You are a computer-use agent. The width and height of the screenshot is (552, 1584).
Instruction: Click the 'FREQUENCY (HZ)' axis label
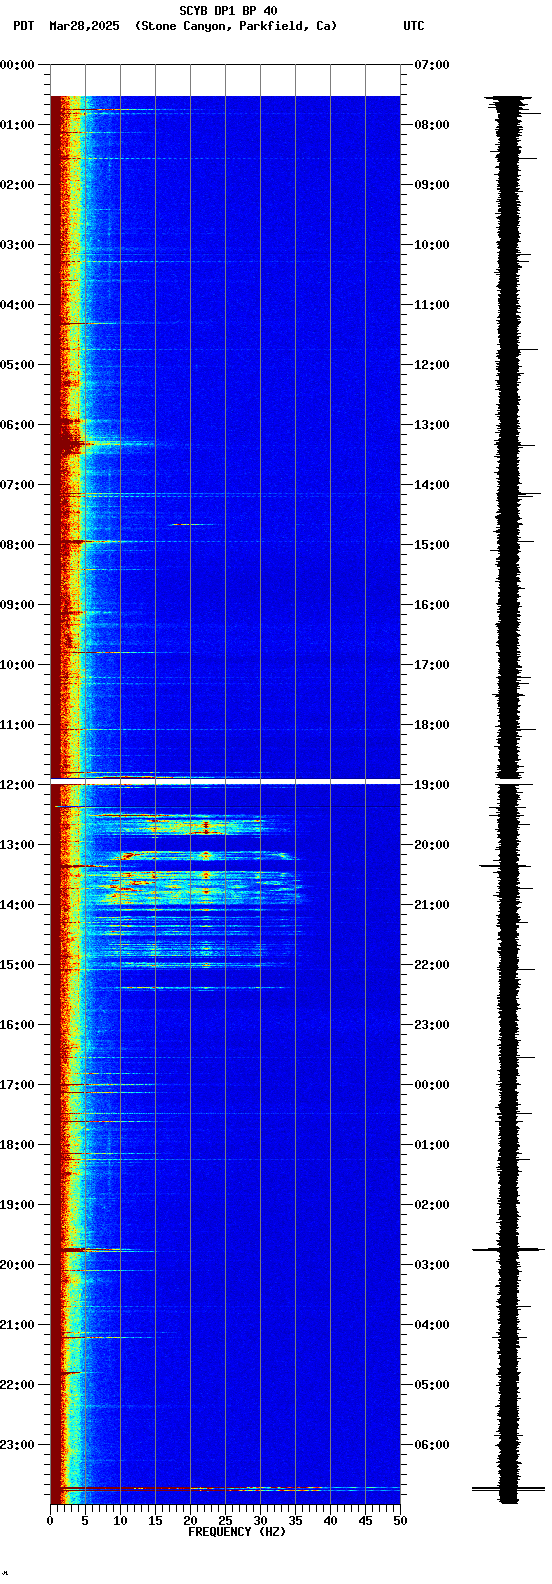237,1532
